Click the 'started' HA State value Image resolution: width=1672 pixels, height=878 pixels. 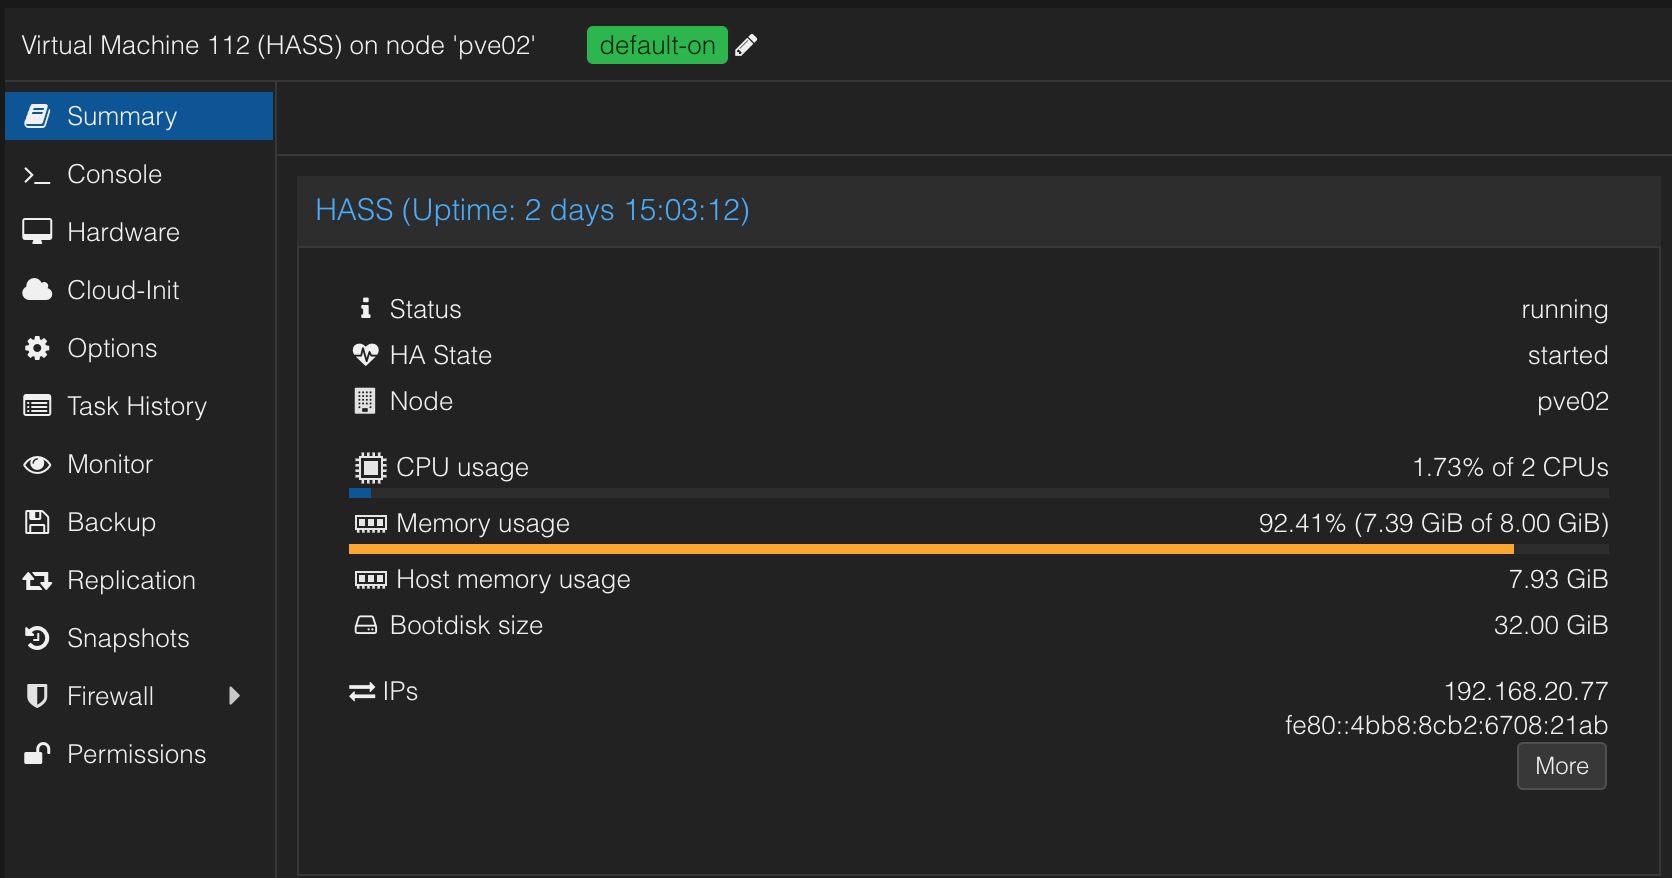[1568, 355]
